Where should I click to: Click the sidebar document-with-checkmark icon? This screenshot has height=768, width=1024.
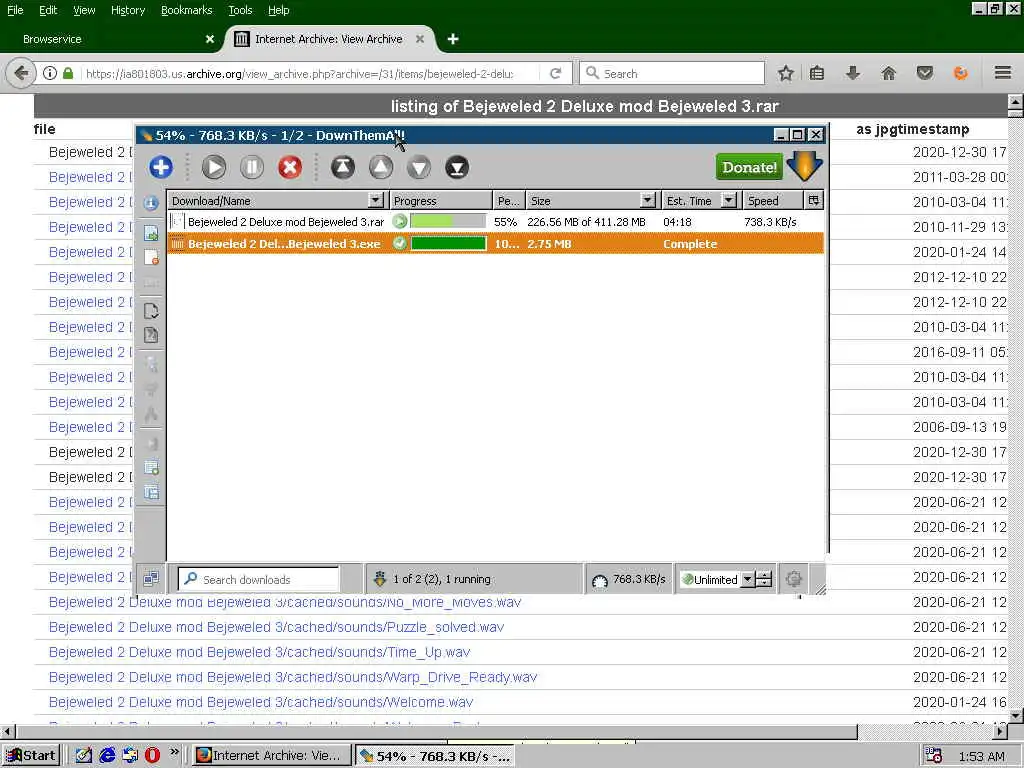151,311
